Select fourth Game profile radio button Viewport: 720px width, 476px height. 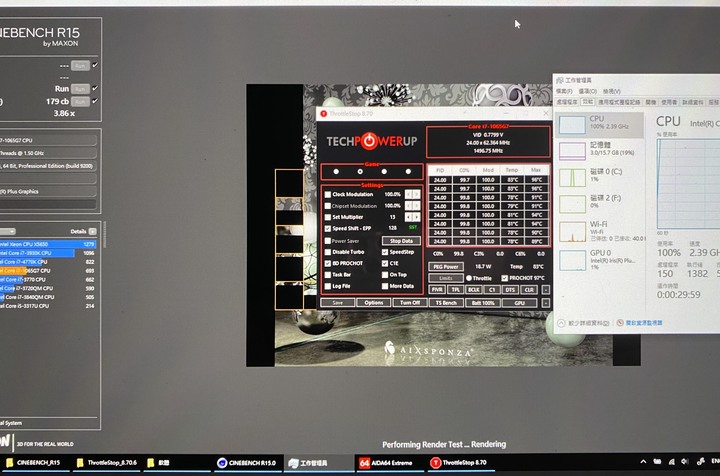pos(408,172)
